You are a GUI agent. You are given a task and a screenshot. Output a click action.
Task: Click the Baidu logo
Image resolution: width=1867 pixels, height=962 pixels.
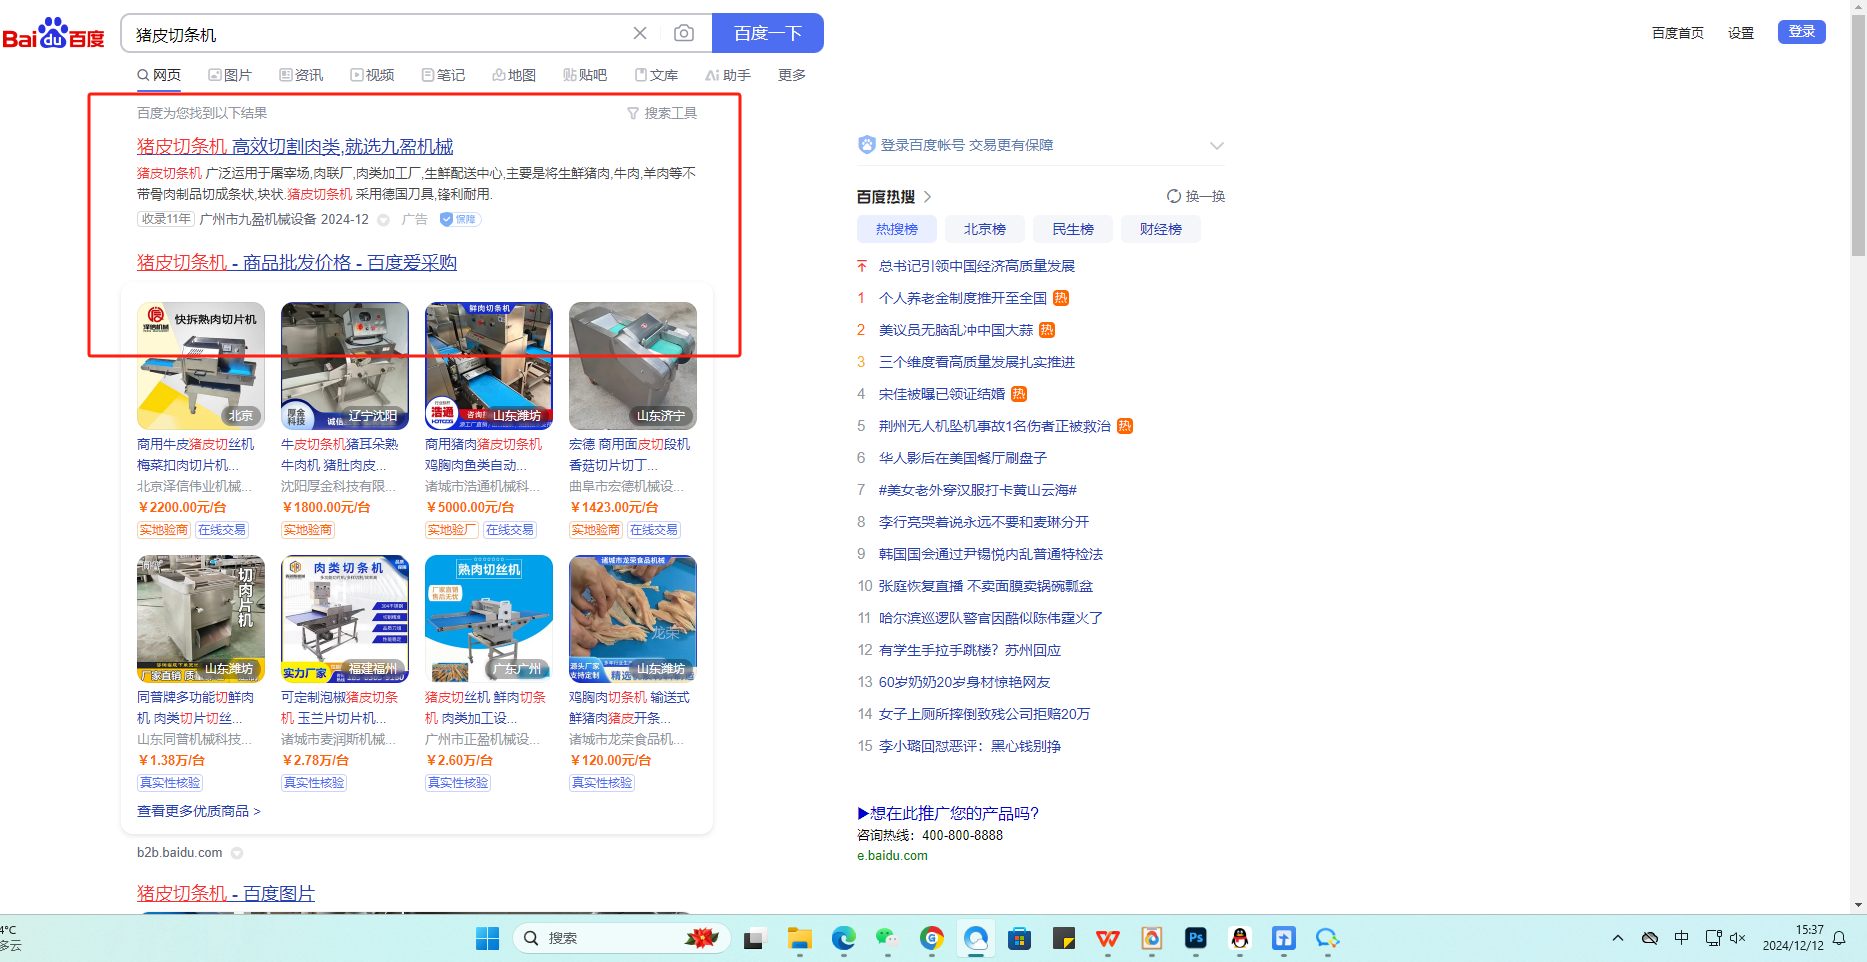[54, 34]
